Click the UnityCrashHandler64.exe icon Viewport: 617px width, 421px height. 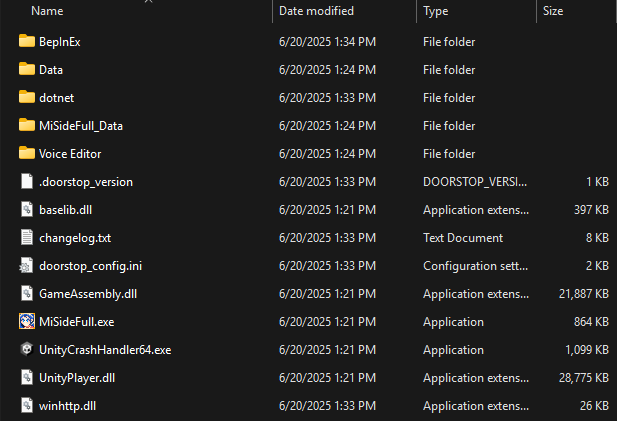(27, 350)
